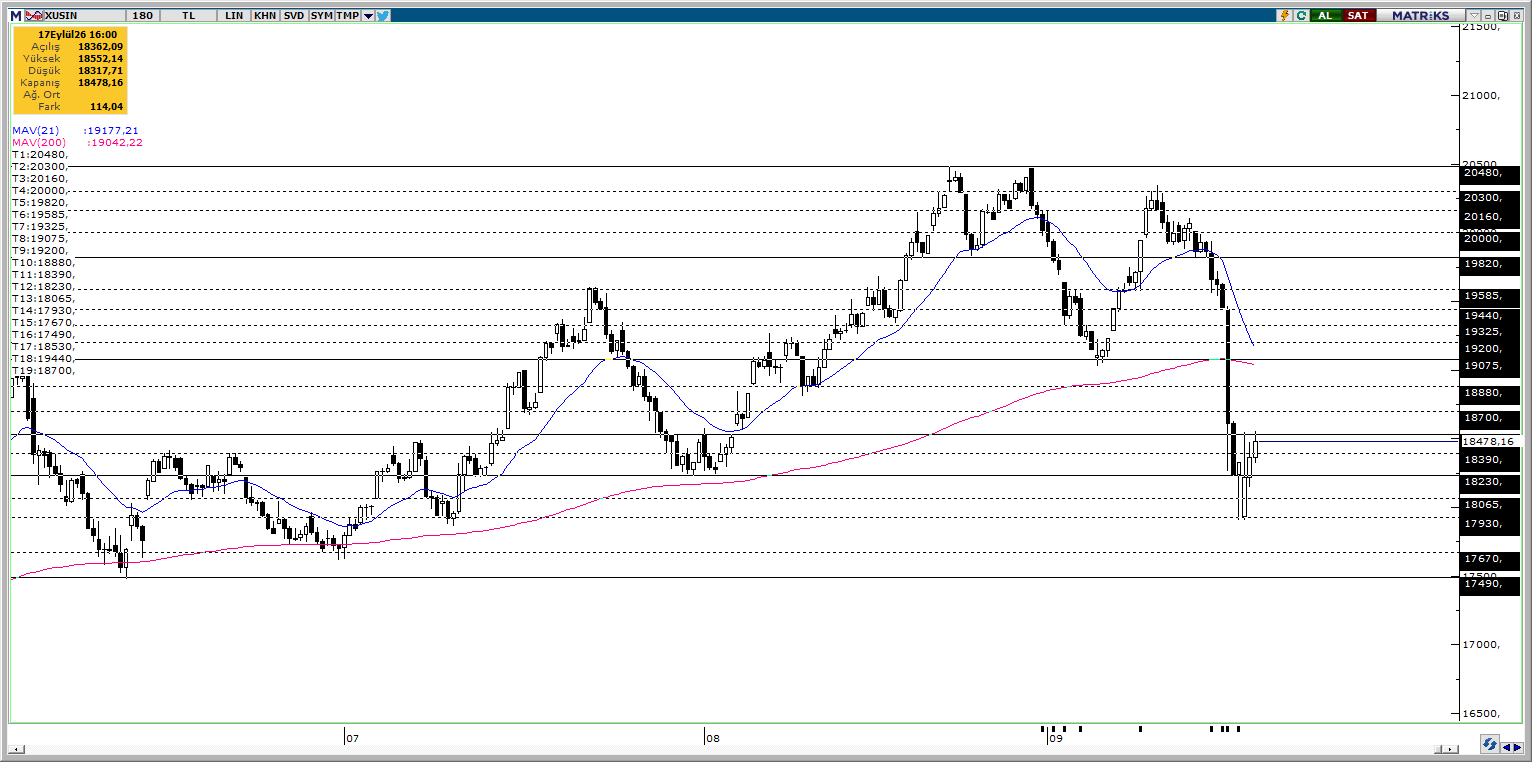Select the SYM toolbar item
This screenshot has height=762, width=1532.
click(x=321, y=16)
